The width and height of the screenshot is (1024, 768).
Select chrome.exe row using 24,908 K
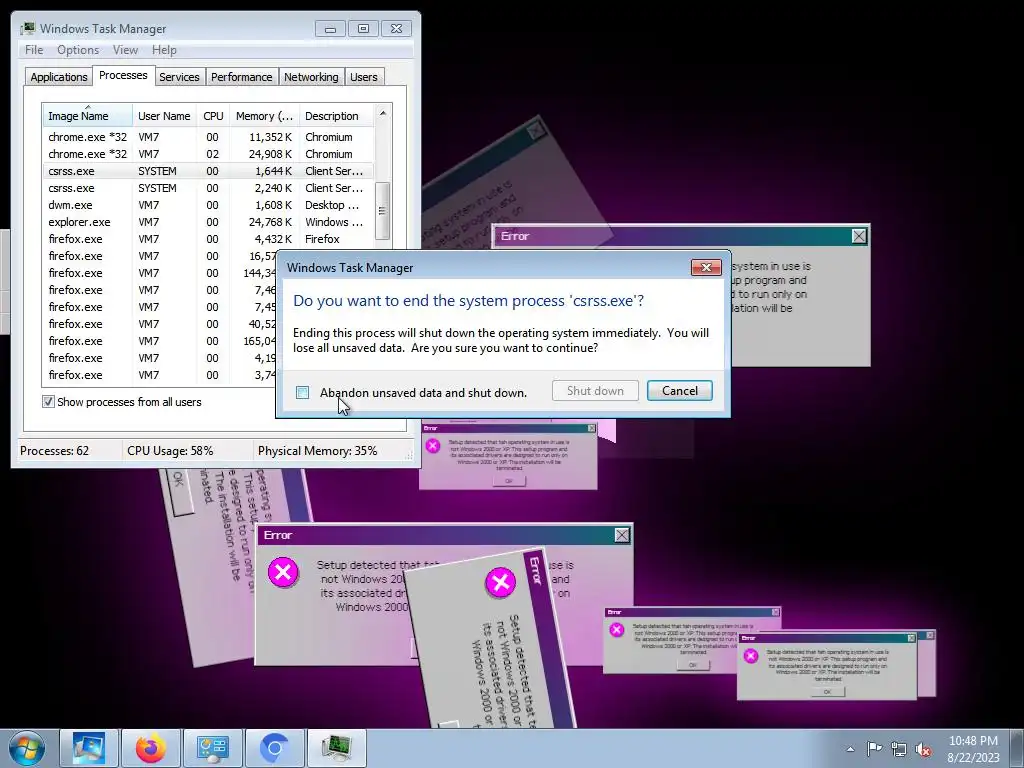click(x=208, y=154)
